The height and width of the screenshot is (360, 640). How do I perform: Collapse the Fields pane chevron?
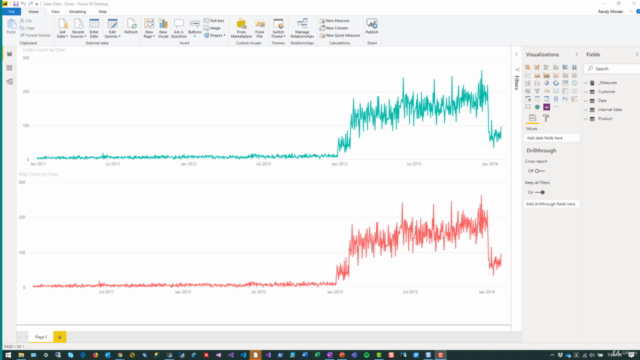(636, 54)
